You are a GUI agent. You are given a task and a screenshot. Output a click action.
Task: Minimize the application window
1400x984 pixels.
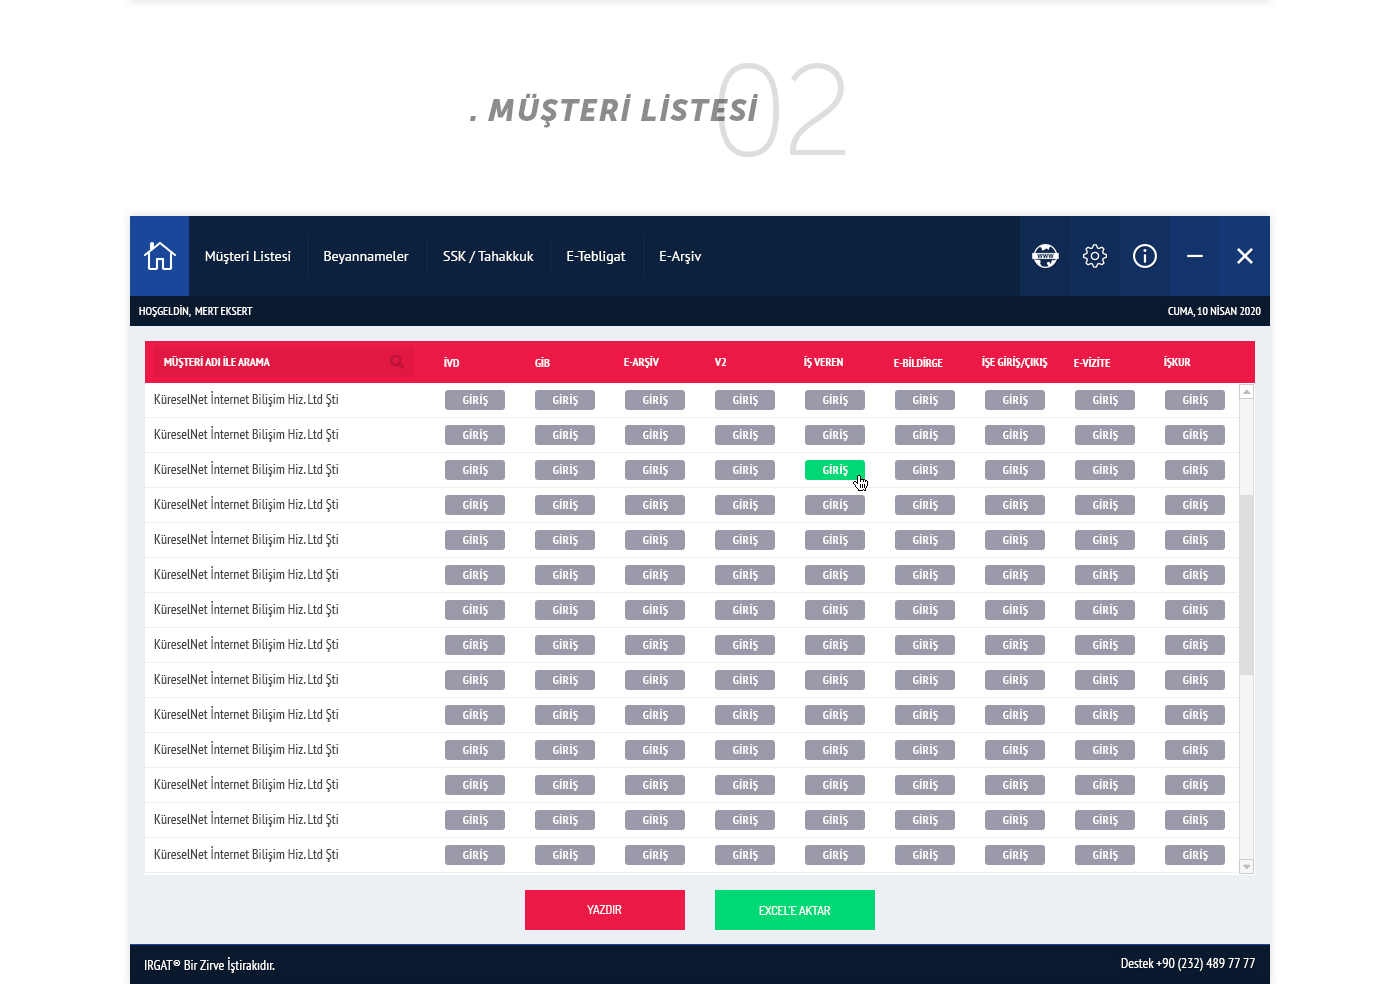coord(1195,256)
